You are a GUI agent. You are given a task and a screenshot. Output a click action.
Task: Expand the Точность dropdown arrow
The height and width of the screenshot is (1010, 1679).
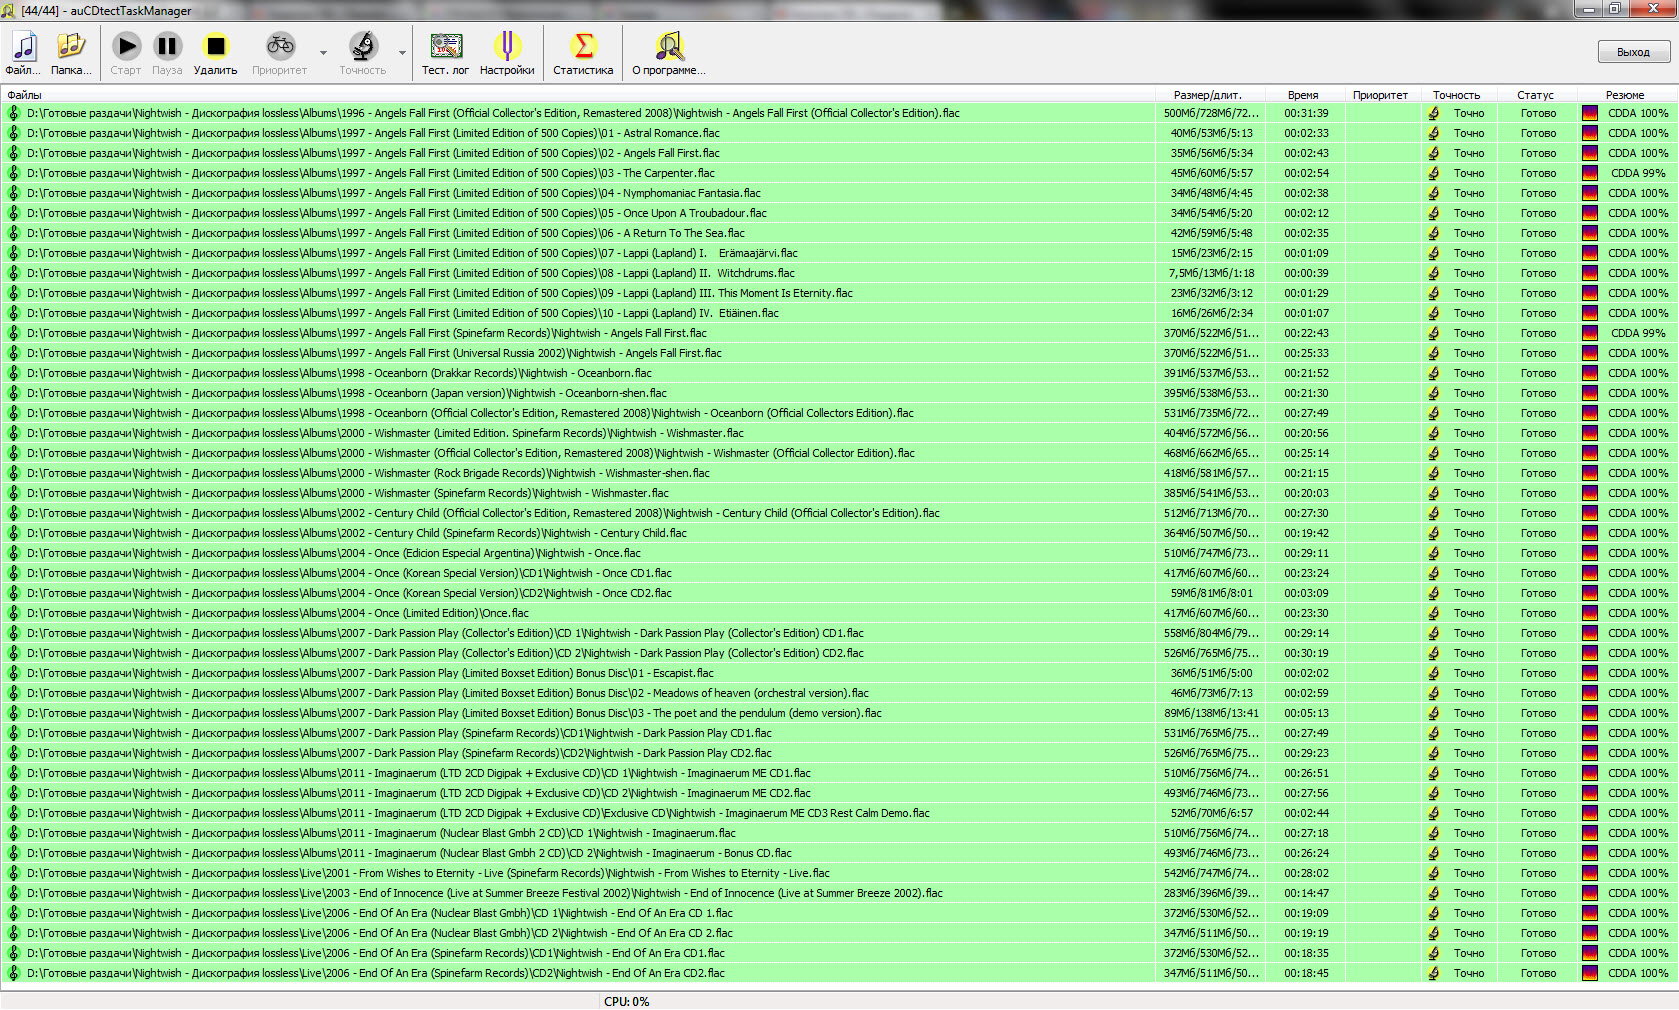[x=403, y=53]
